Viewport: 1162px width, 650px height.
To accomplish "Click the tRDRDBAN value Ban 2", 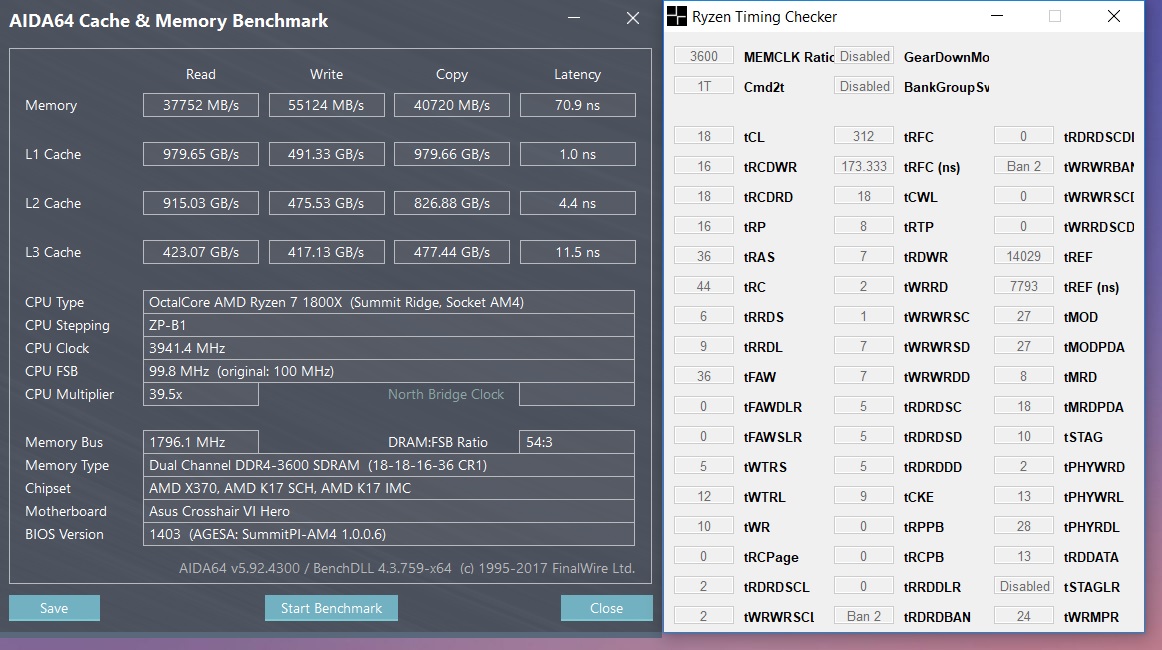I will click(x=863, y=616).
